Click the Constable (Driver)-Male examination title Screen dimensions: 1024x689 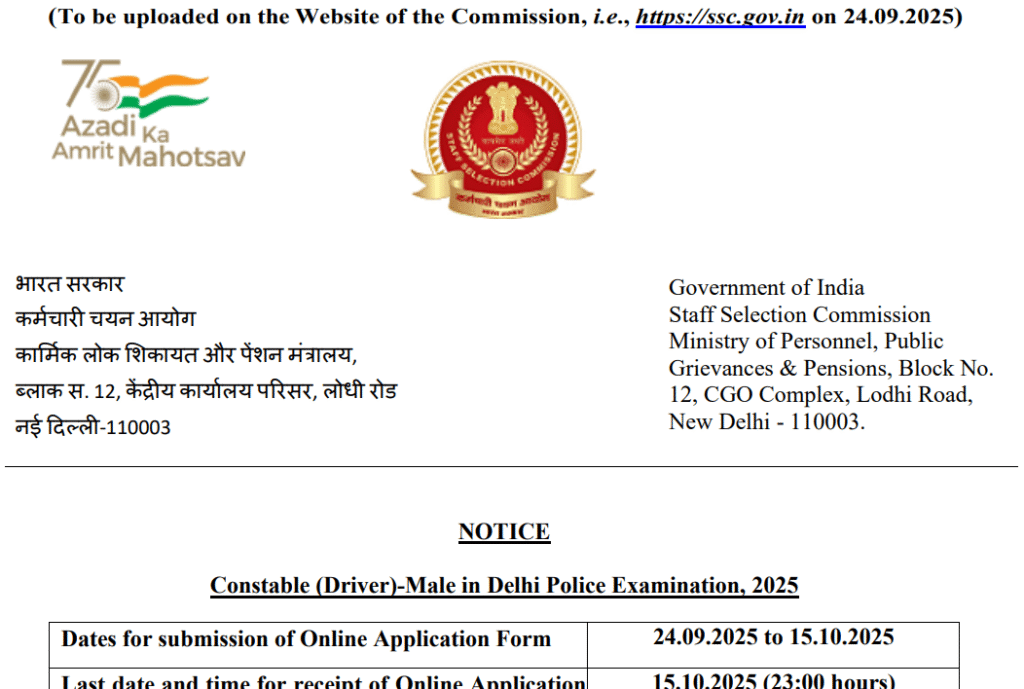(x=504, y=585)
